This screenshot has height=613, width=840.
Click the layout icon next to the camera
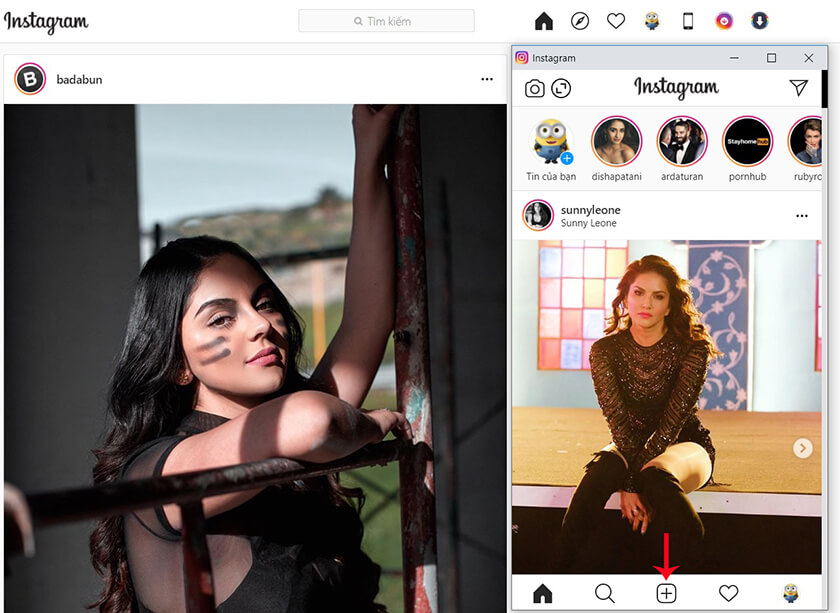coord(562,88)
